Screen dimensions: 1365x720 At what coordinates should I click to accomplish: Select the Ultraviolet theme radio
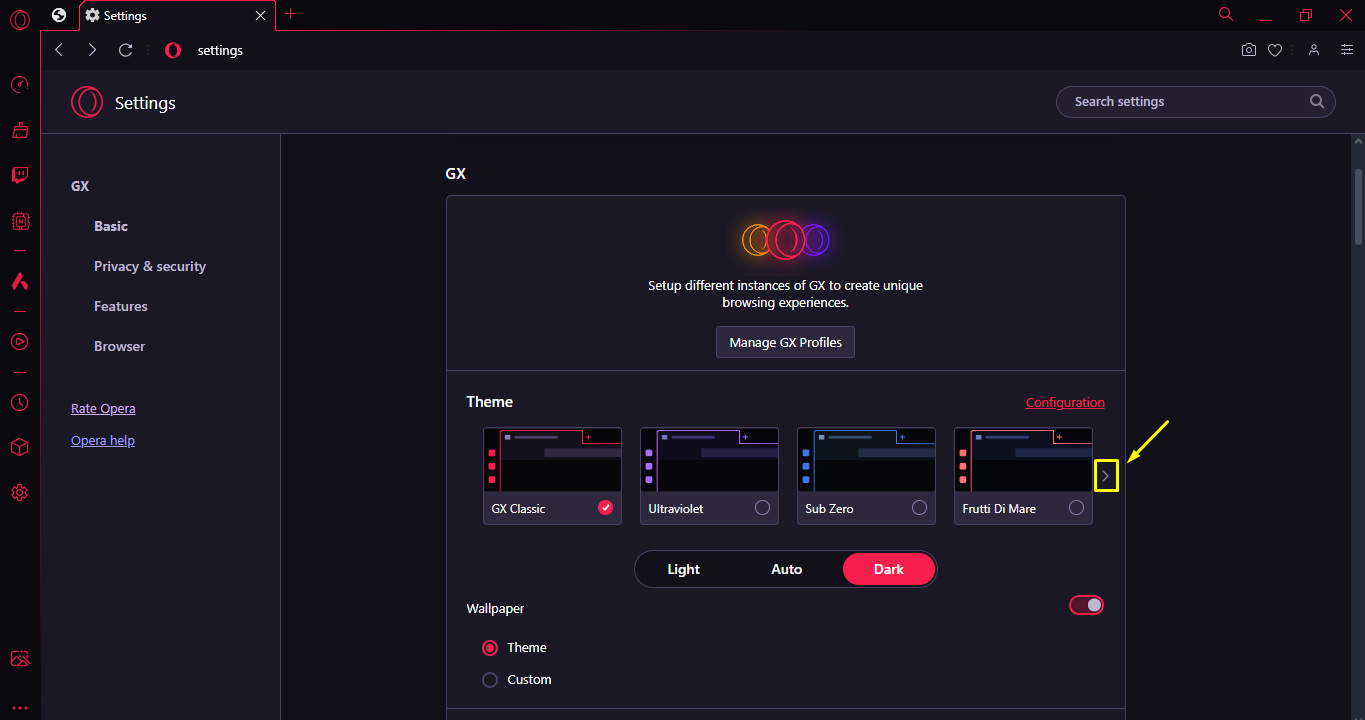(x=762, y=508)
